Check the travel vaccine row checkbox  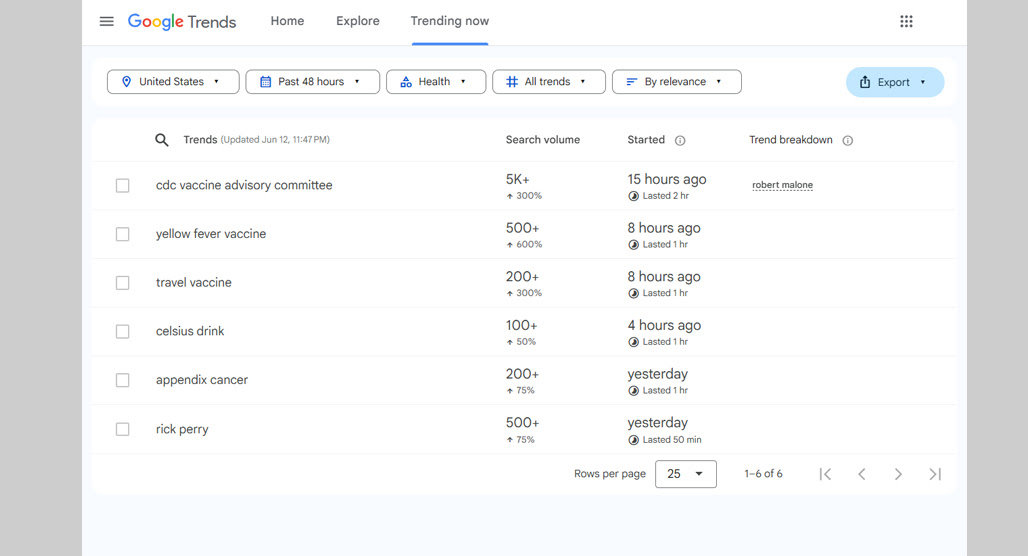click(123, 283)
